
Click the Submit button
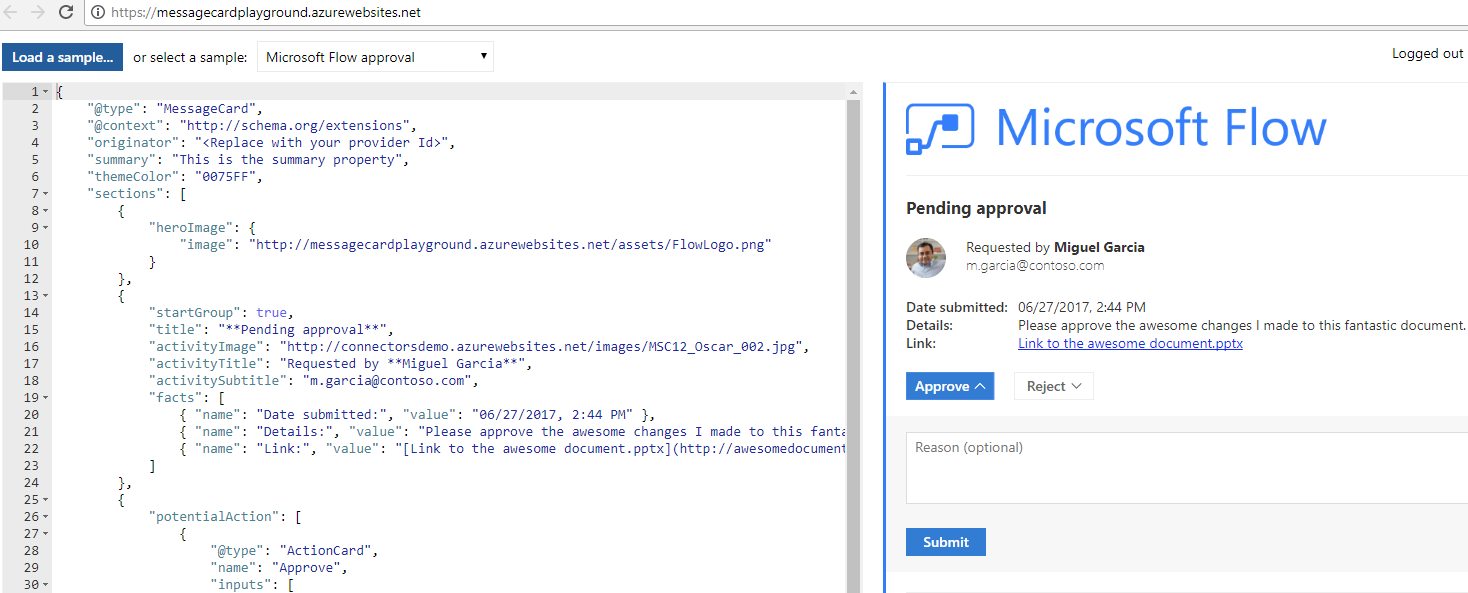tap(945, 542)
